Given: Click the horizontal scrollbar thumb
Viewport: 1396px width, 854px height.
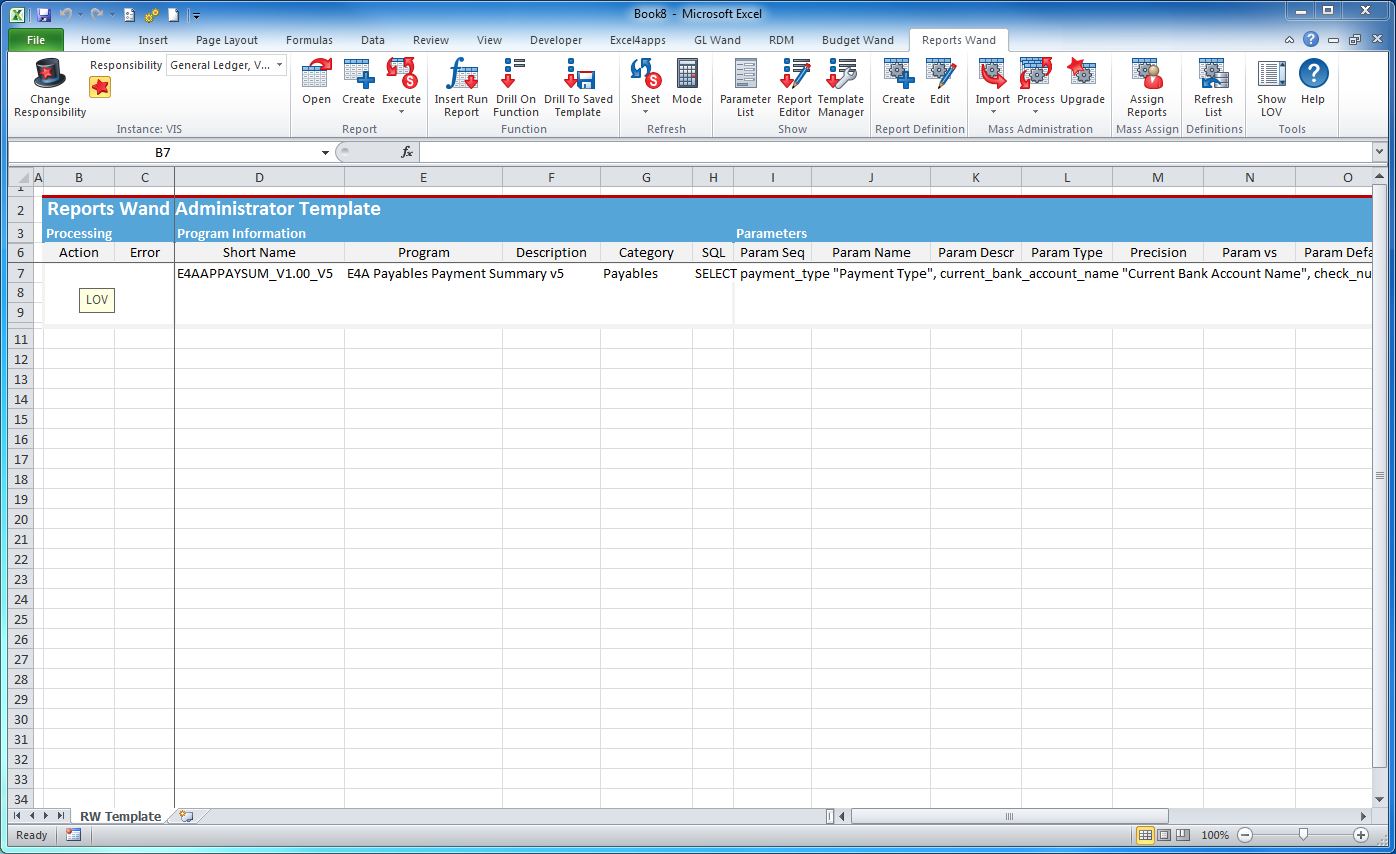Looking at the screenshot, I should pos(1009,816).
